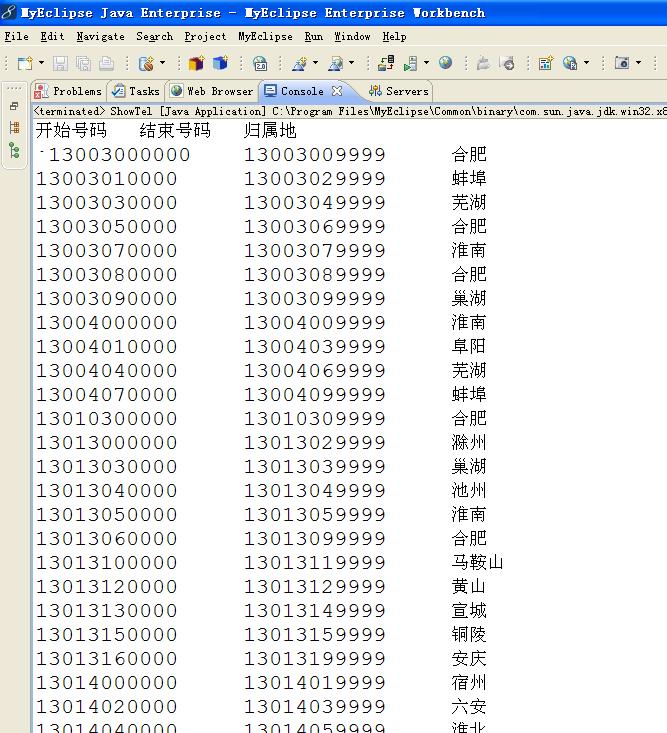Click the Save All icon
Screen dimensions: 667x733
83,63
